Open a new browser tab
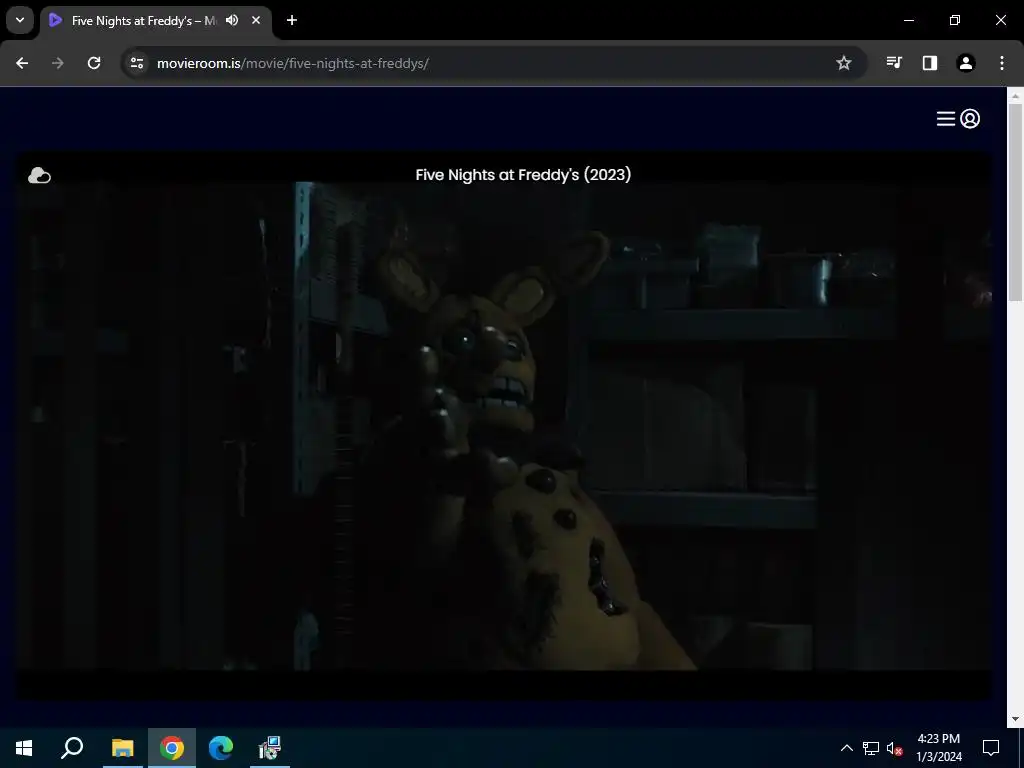1024x768 pixels. point(292,20)
